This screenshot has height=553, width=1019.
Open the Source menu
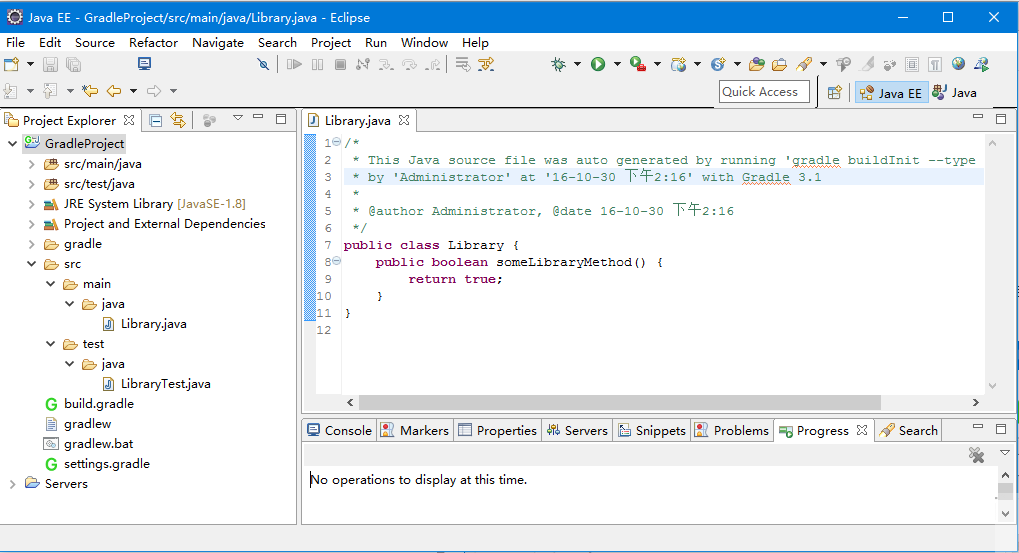pos(95,42)
